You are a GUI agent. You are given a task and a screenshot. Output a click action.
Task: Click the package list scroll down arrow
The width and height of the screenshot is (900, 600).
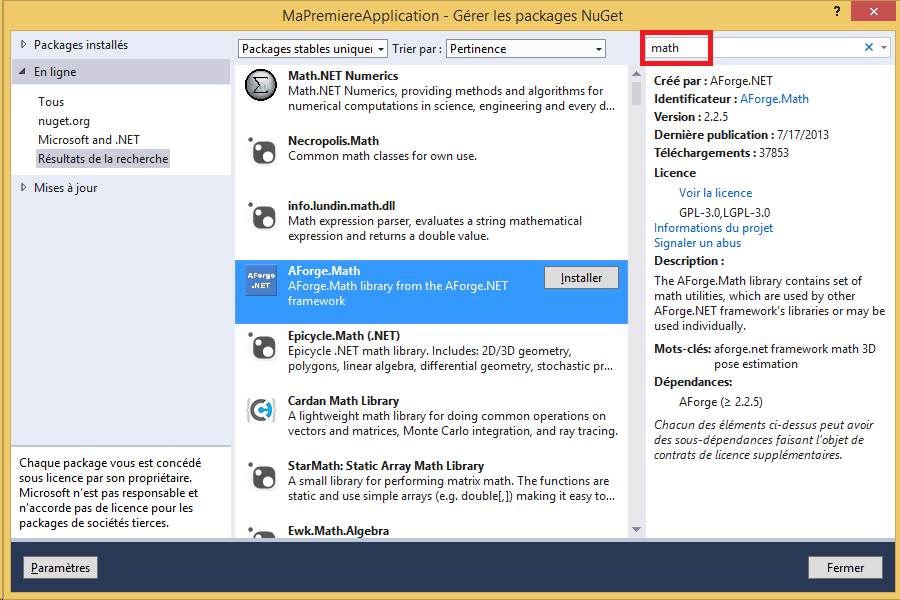tap(637, 529)
